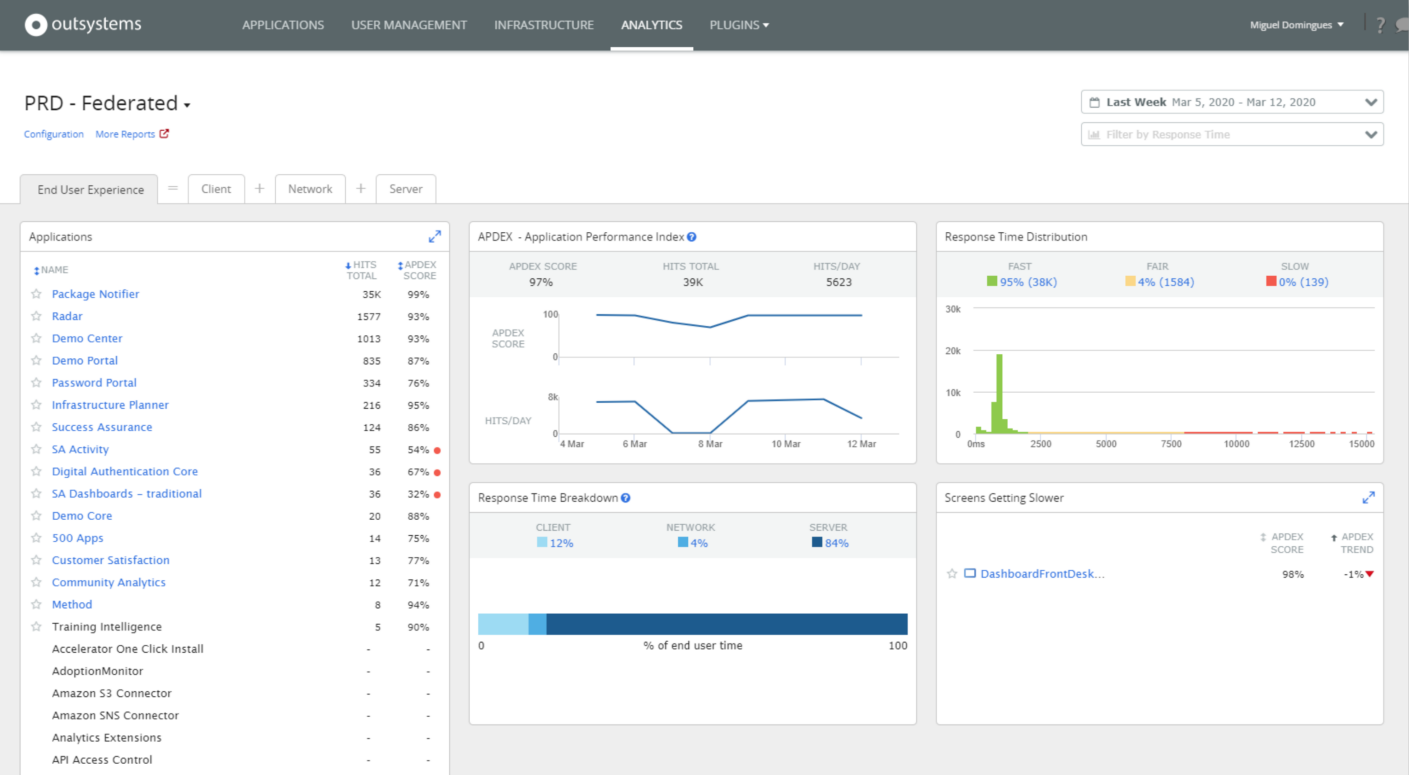Expand the Screens Getting Slower panel
This screenshot has height=775, width=1409.
pyautogui.click(x=1369, y=498)
